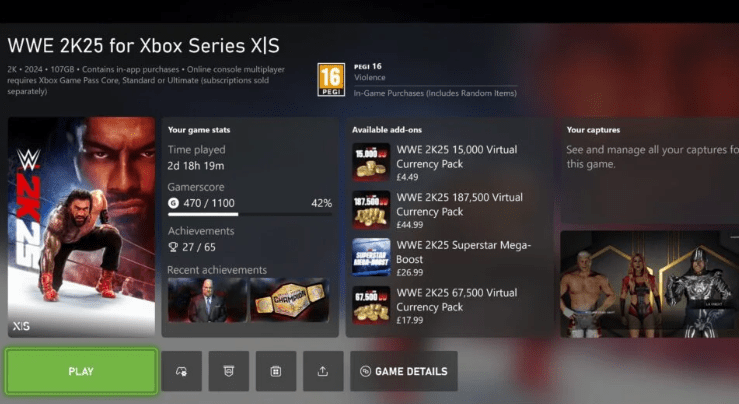Open the suited man achievement thumbnail
Image resolution: width=739 pixels, height=404 pixels.
(x=207, y=300)
